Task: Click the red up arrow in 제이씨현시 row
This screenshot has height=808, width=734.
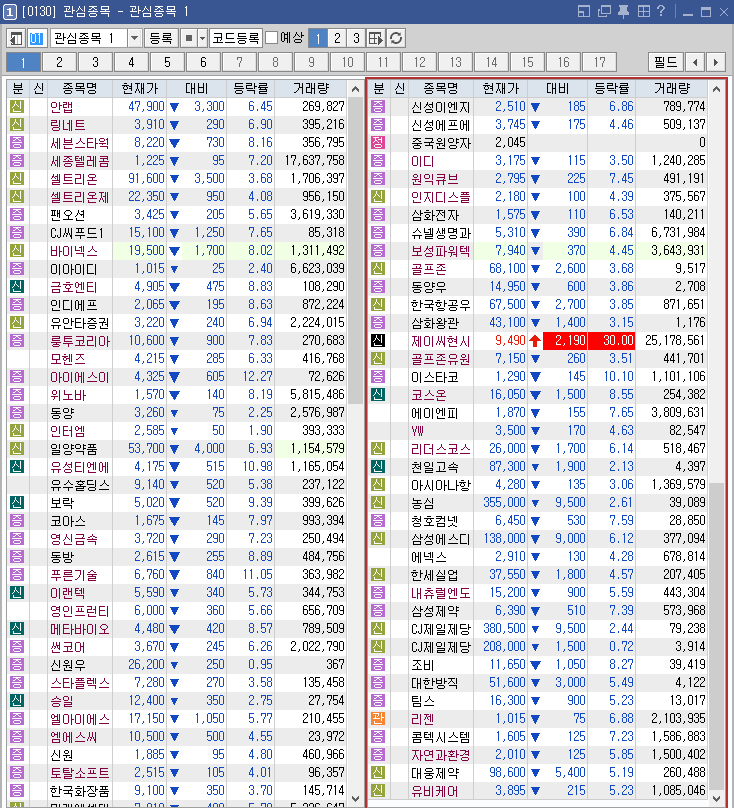Action: click(535, 341)
